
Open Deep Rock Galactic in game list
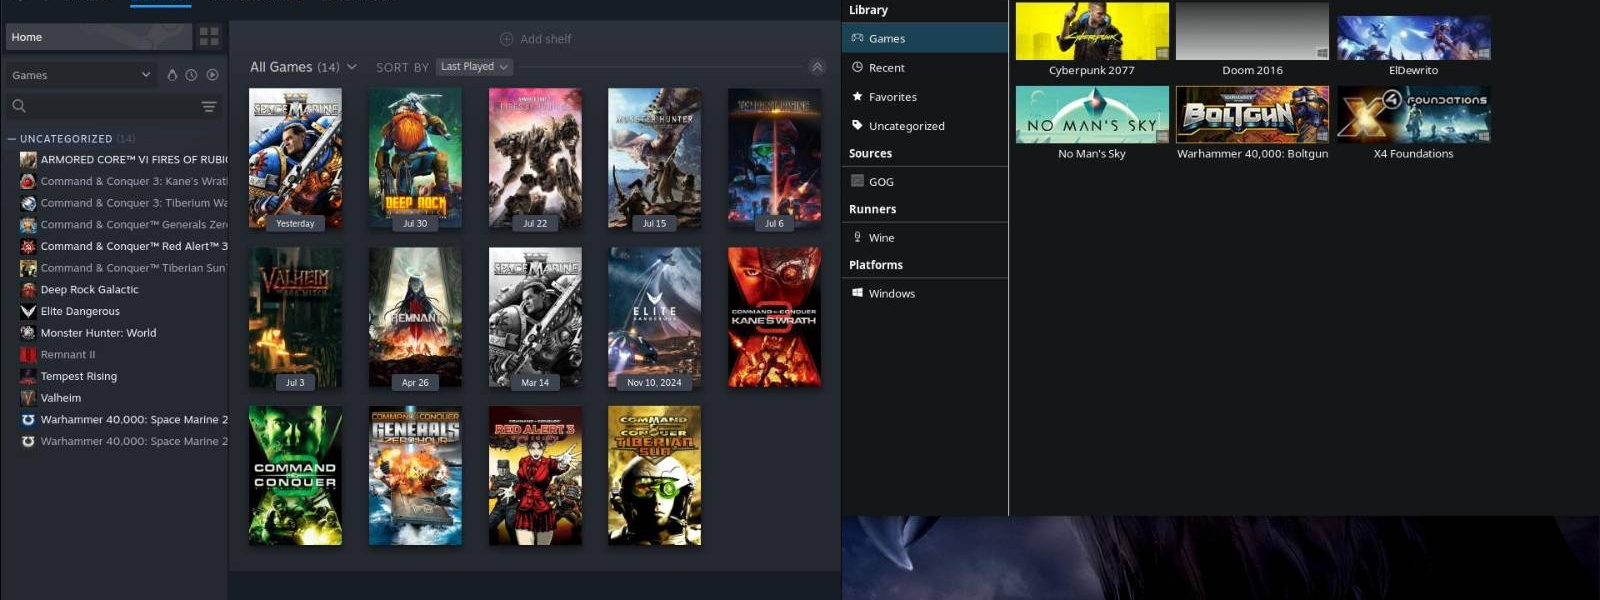(89, 290)
